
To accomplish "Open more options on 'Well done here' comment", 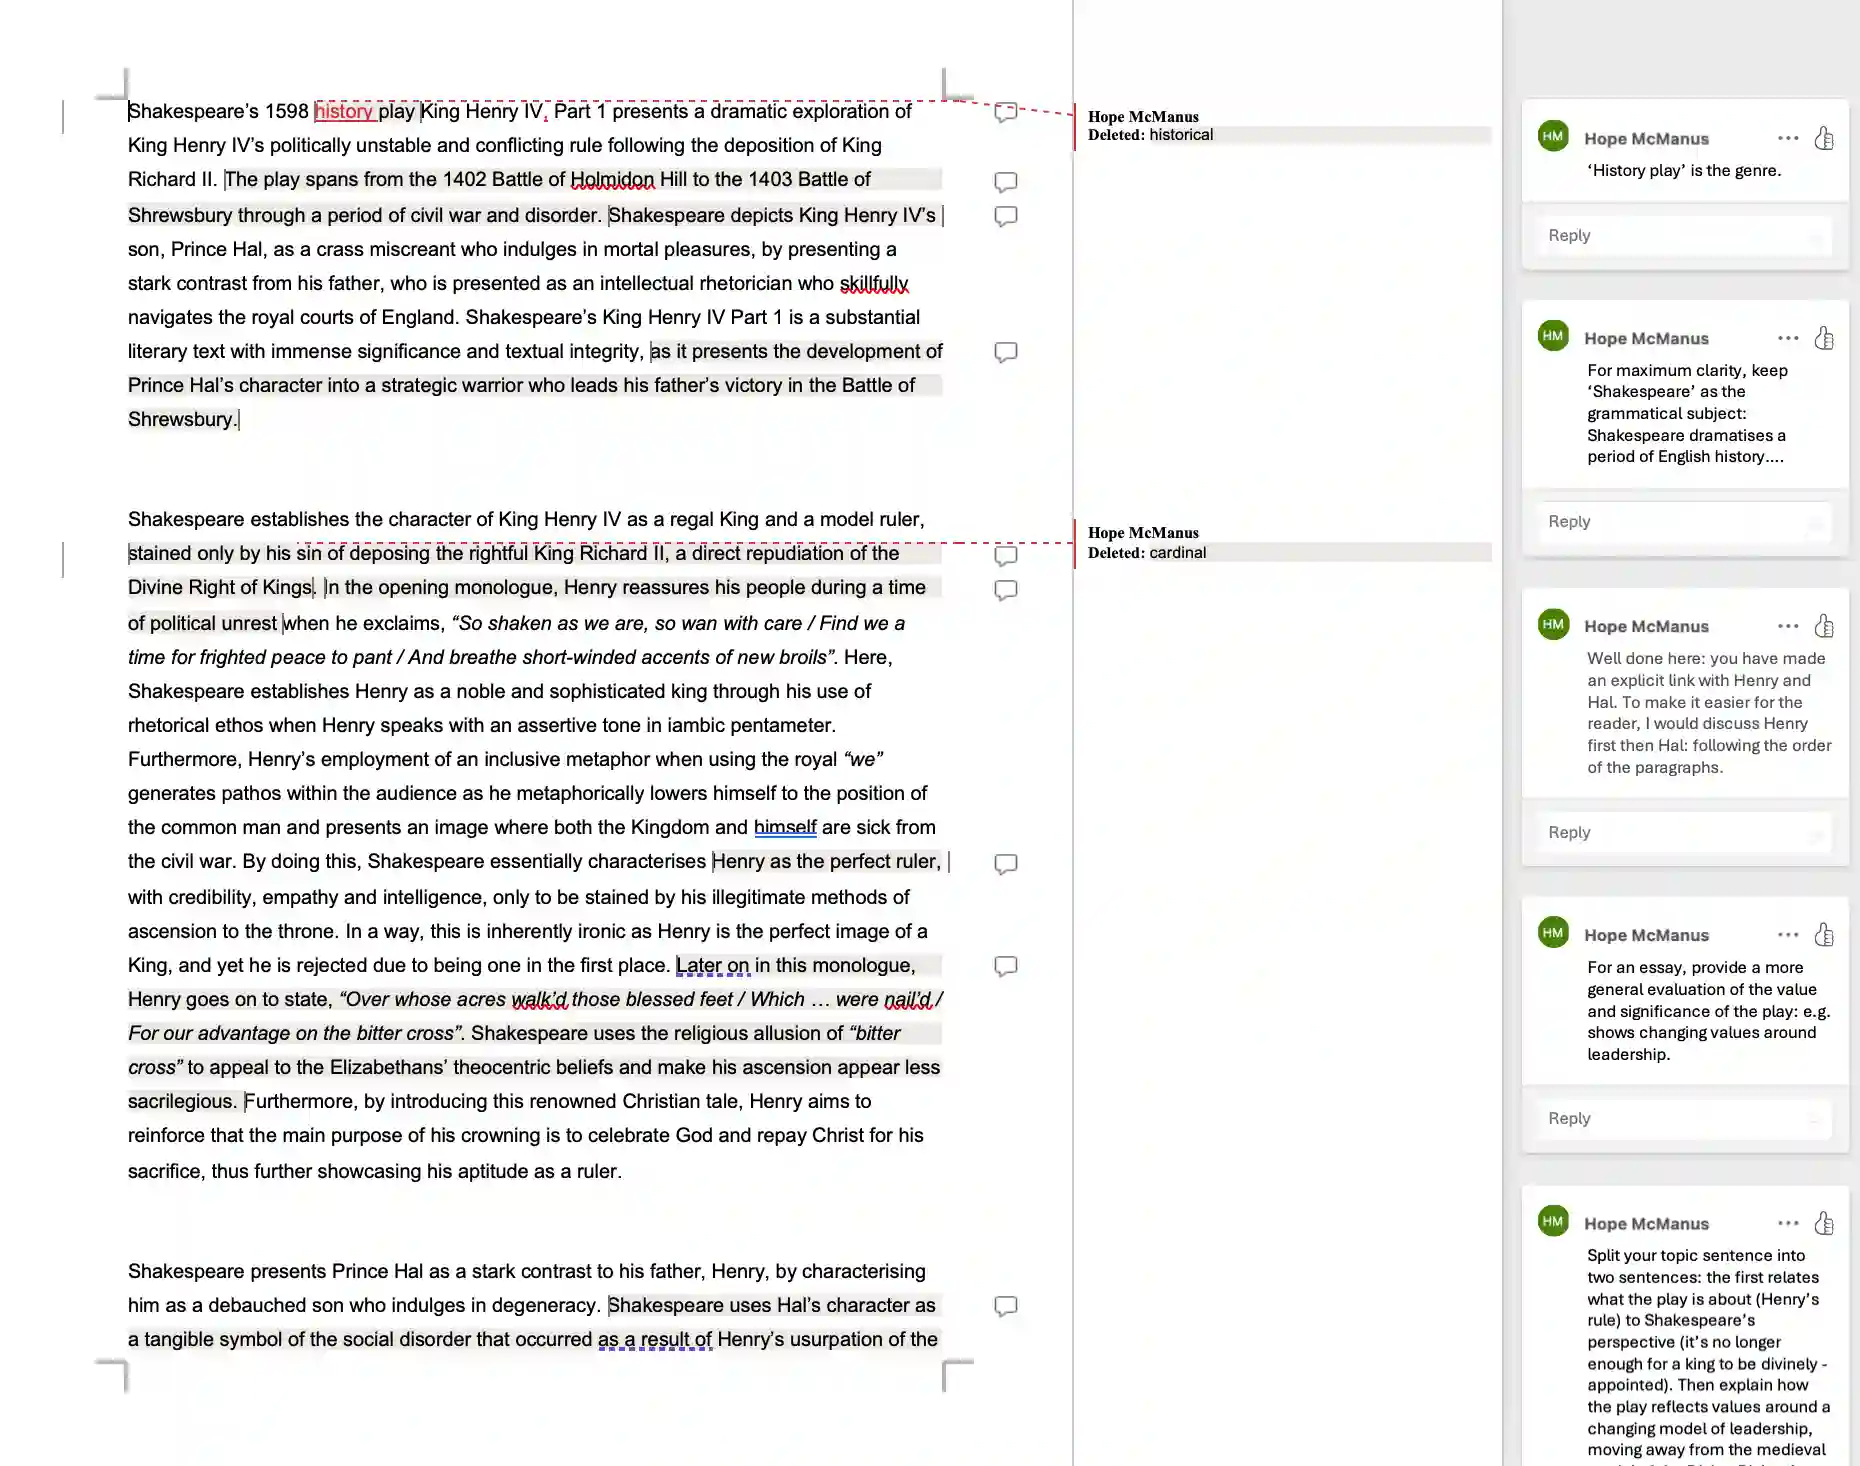I will pos(1788,626).
